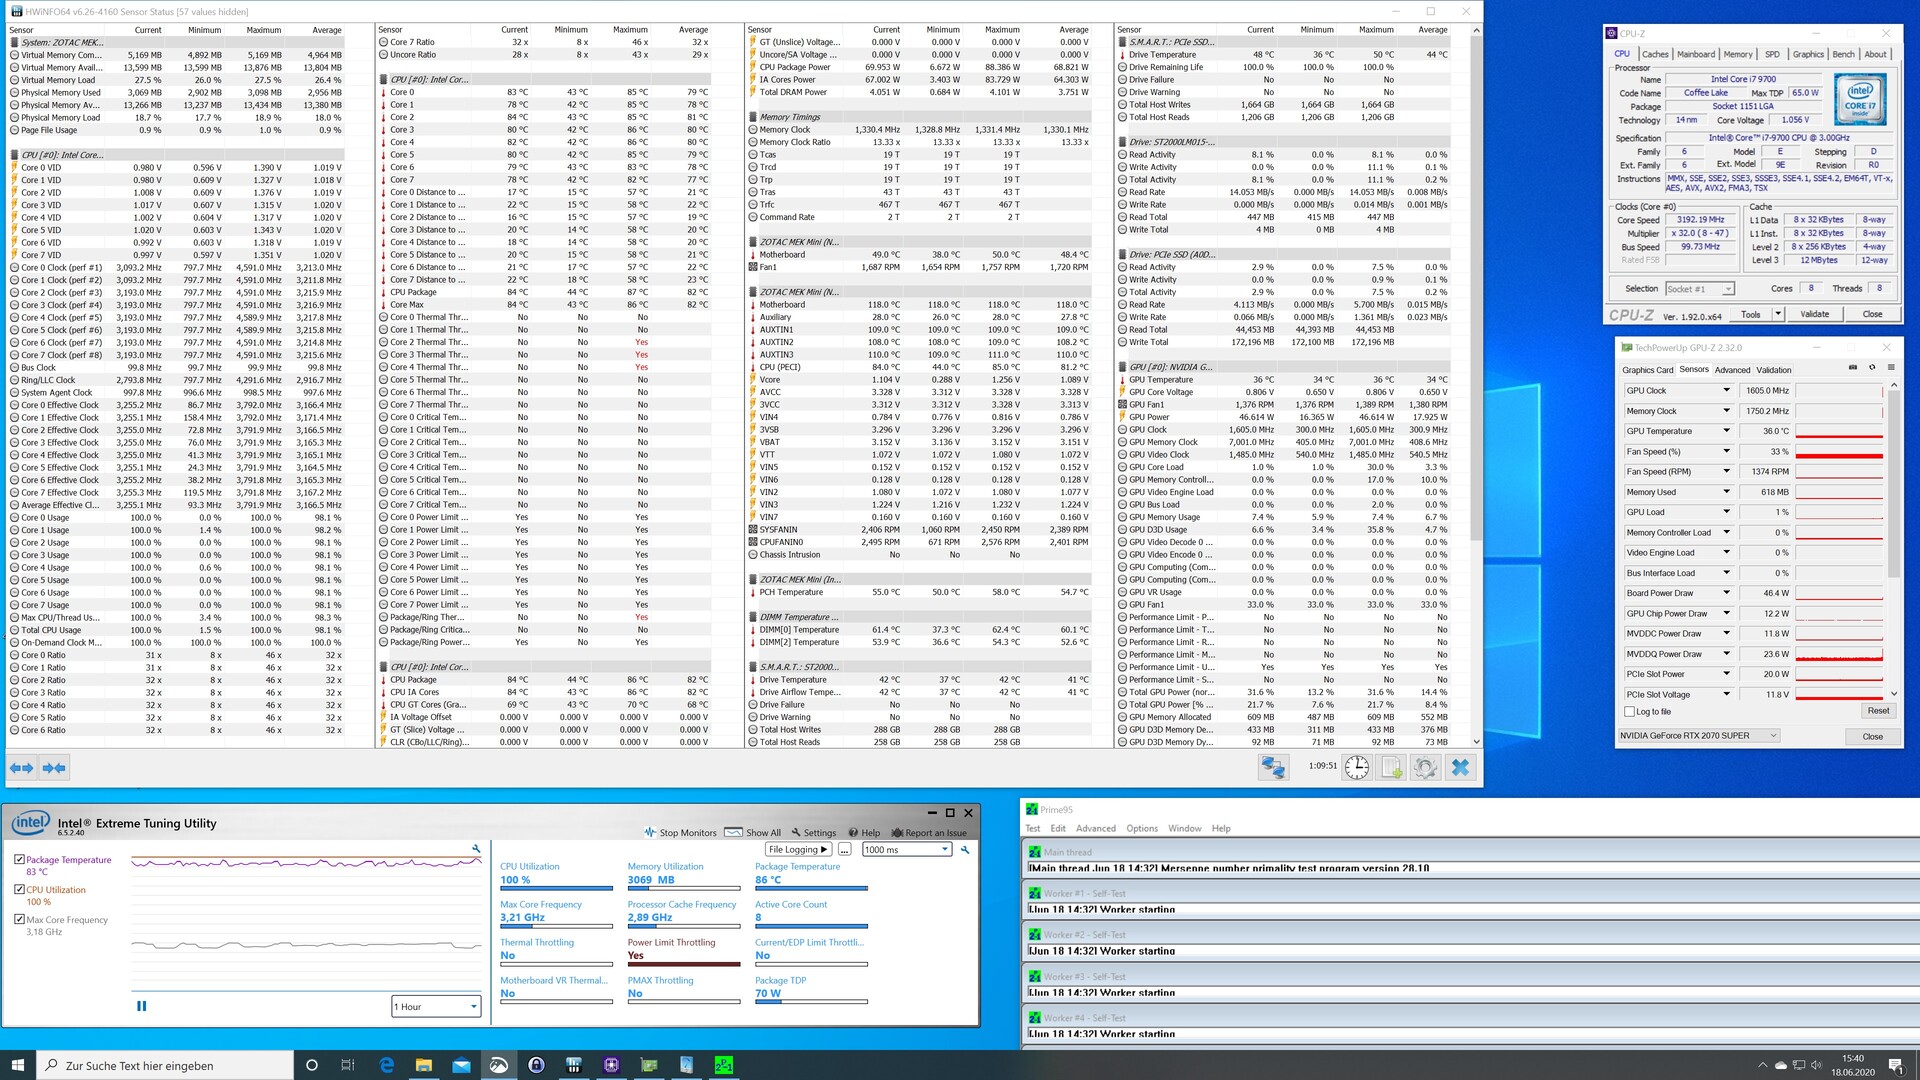Click HWiNFO network remote monitoring icon
The height and width of the screenshot is (1080, 1920).
click(x=1272, y=767)
